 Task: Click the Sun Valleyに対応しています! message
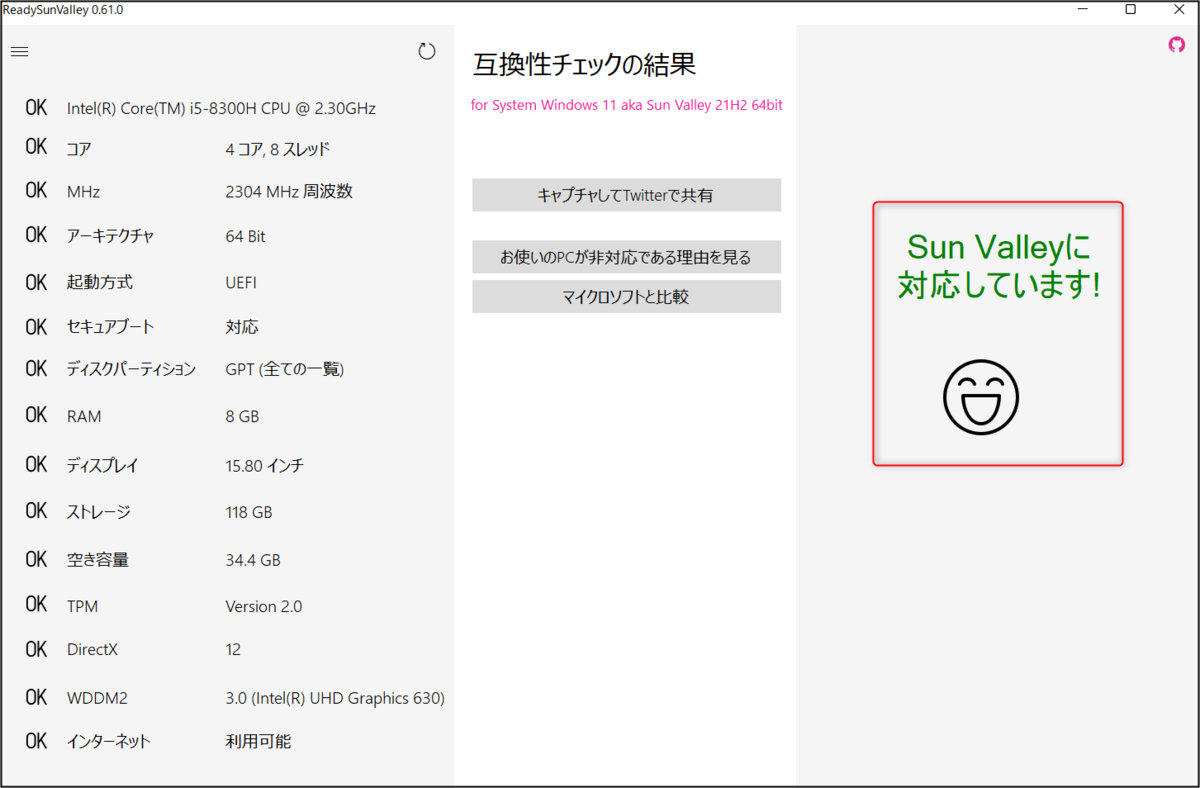(999, 266)
